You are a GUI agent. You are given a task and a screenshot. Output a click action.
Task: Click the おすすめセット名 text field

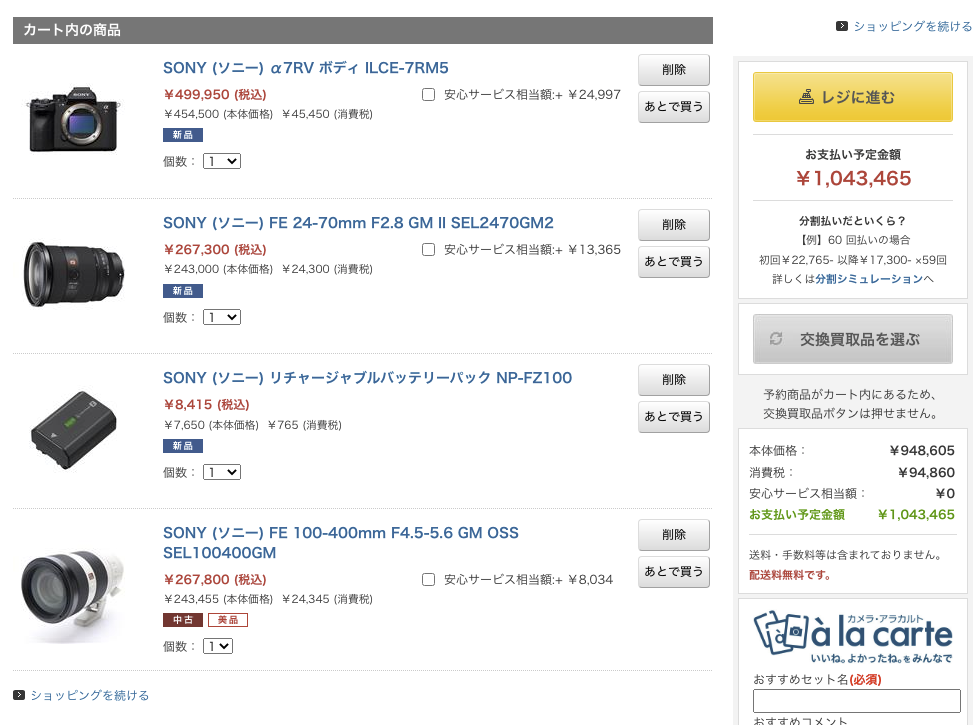tap(856, 701)
